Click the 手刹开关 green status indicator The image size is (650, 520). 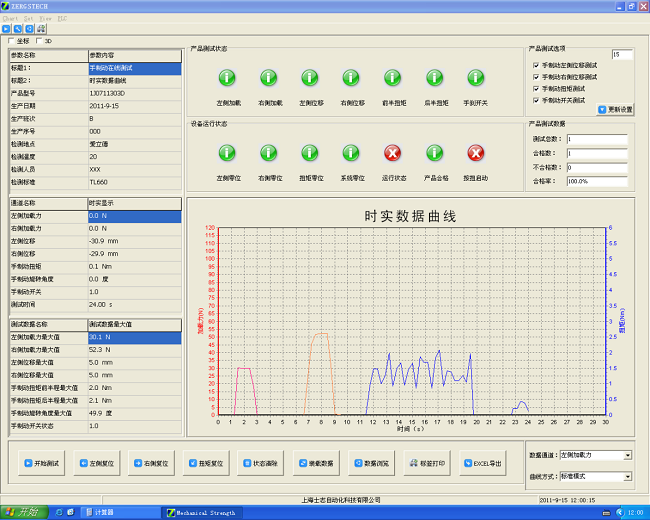[x=476, y=78]
